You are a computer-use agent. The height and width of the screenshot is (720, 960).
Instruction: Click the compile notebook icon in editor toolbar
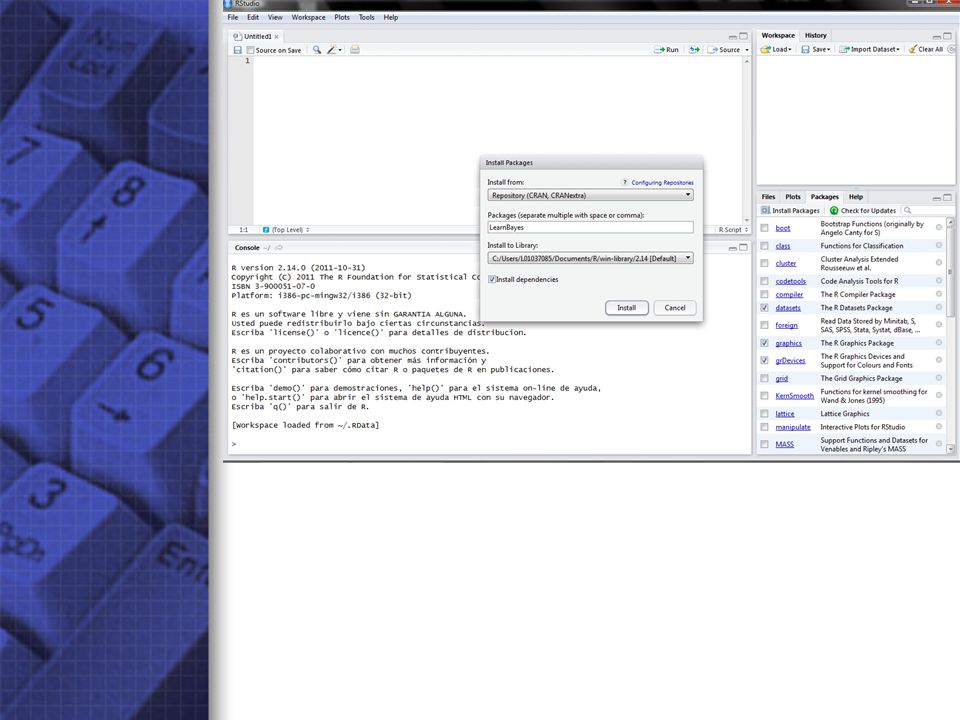click(x=355, y=50)
